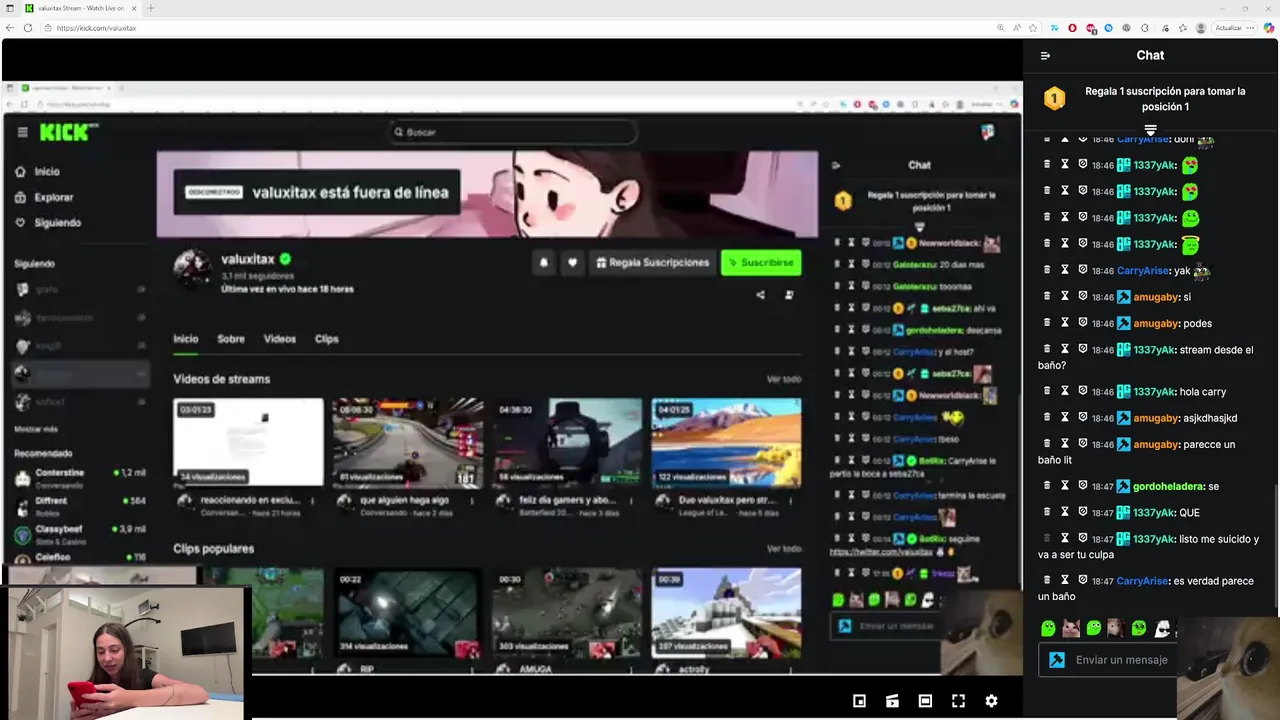This screenshot has height=720, width=1280.
Task: Open video player settings gear
Action: point(991,701)
